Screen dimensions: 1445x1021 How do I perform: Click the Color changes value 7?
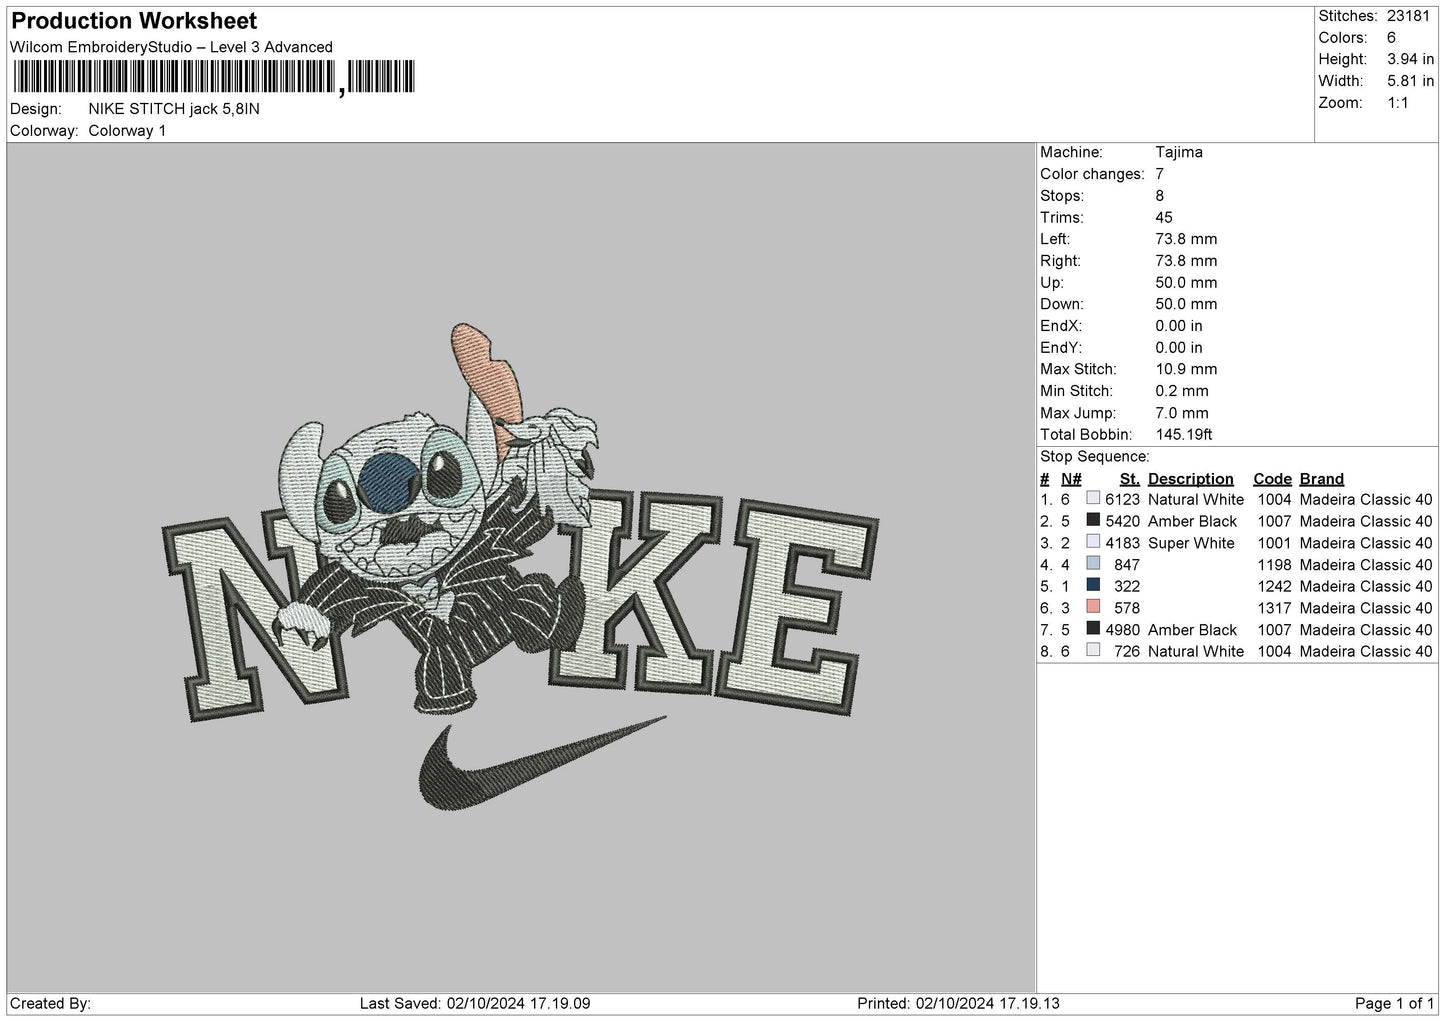point(1160,174)
